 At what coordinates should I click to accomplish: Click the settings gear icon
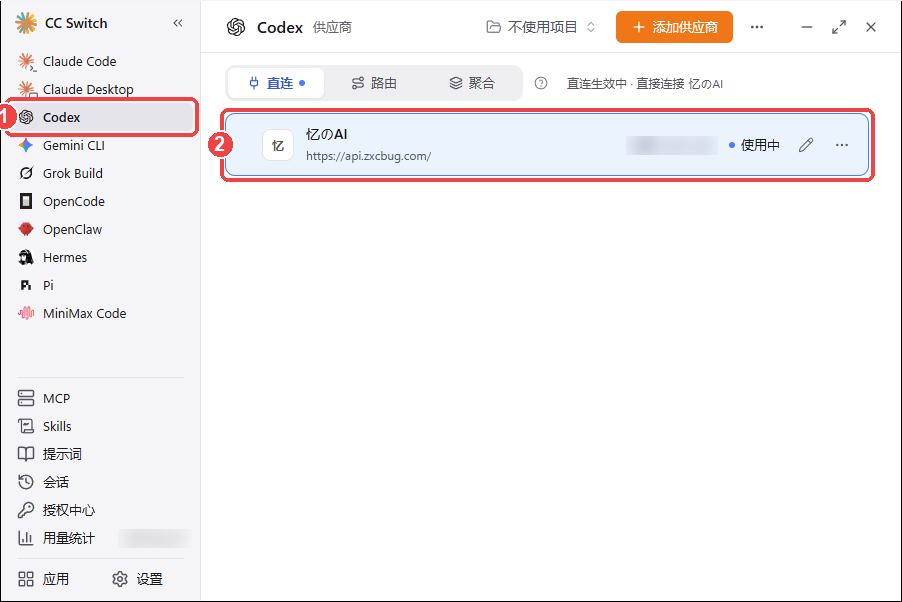(x=120, y=579)
